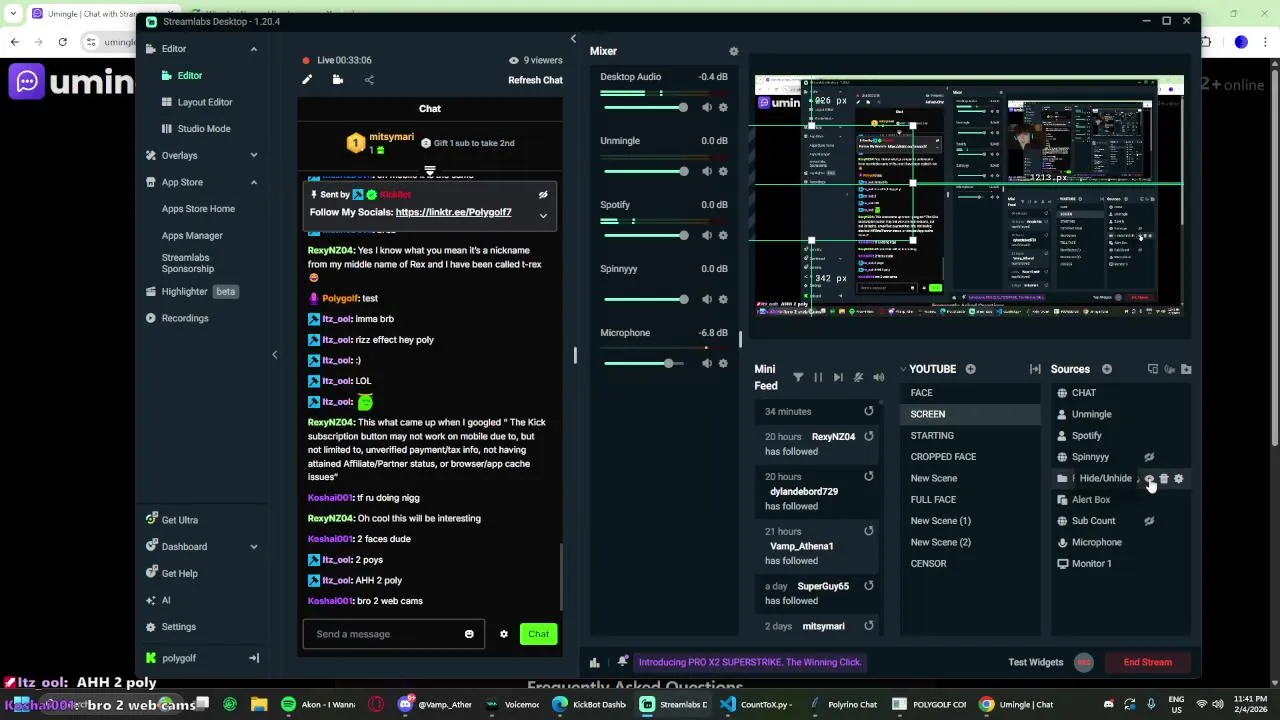Click End Stream button
Image resolution: width=1280 pixels, height=720 pixels.
pos(1147,662)
